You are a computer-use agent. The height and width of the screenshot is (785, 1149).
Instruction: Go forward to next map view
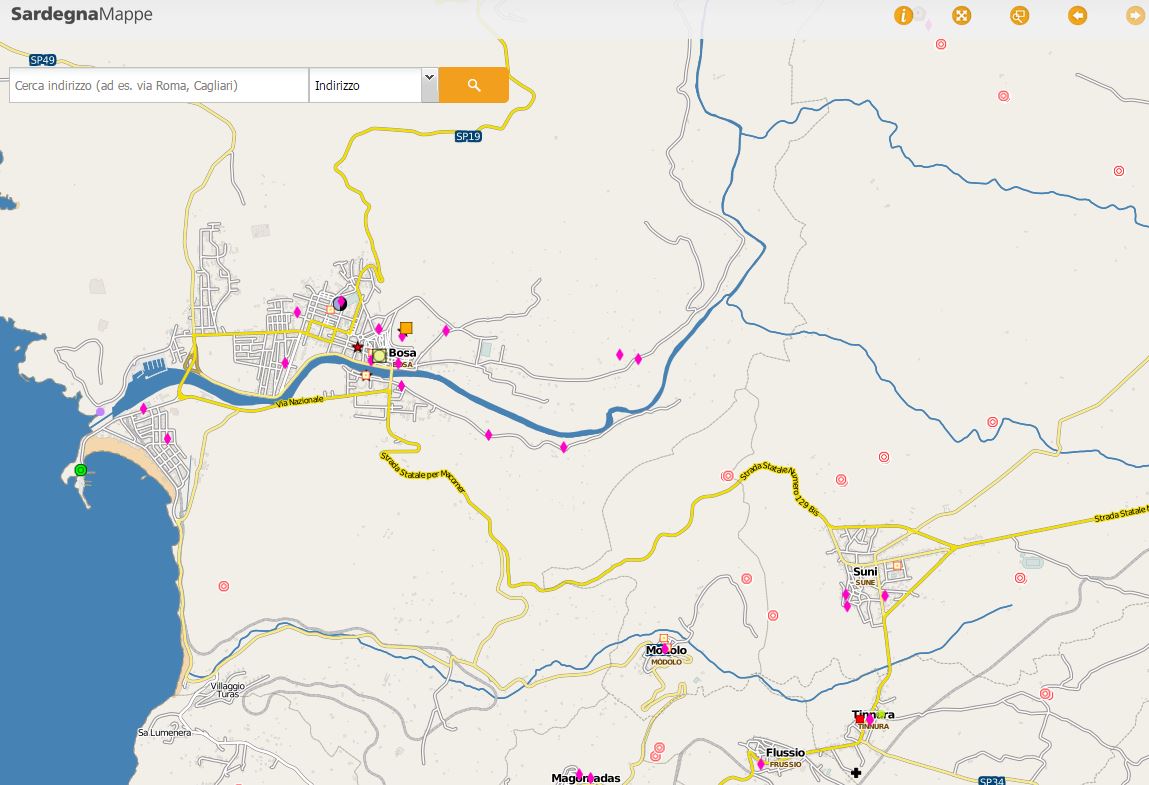coord(1135,15)
